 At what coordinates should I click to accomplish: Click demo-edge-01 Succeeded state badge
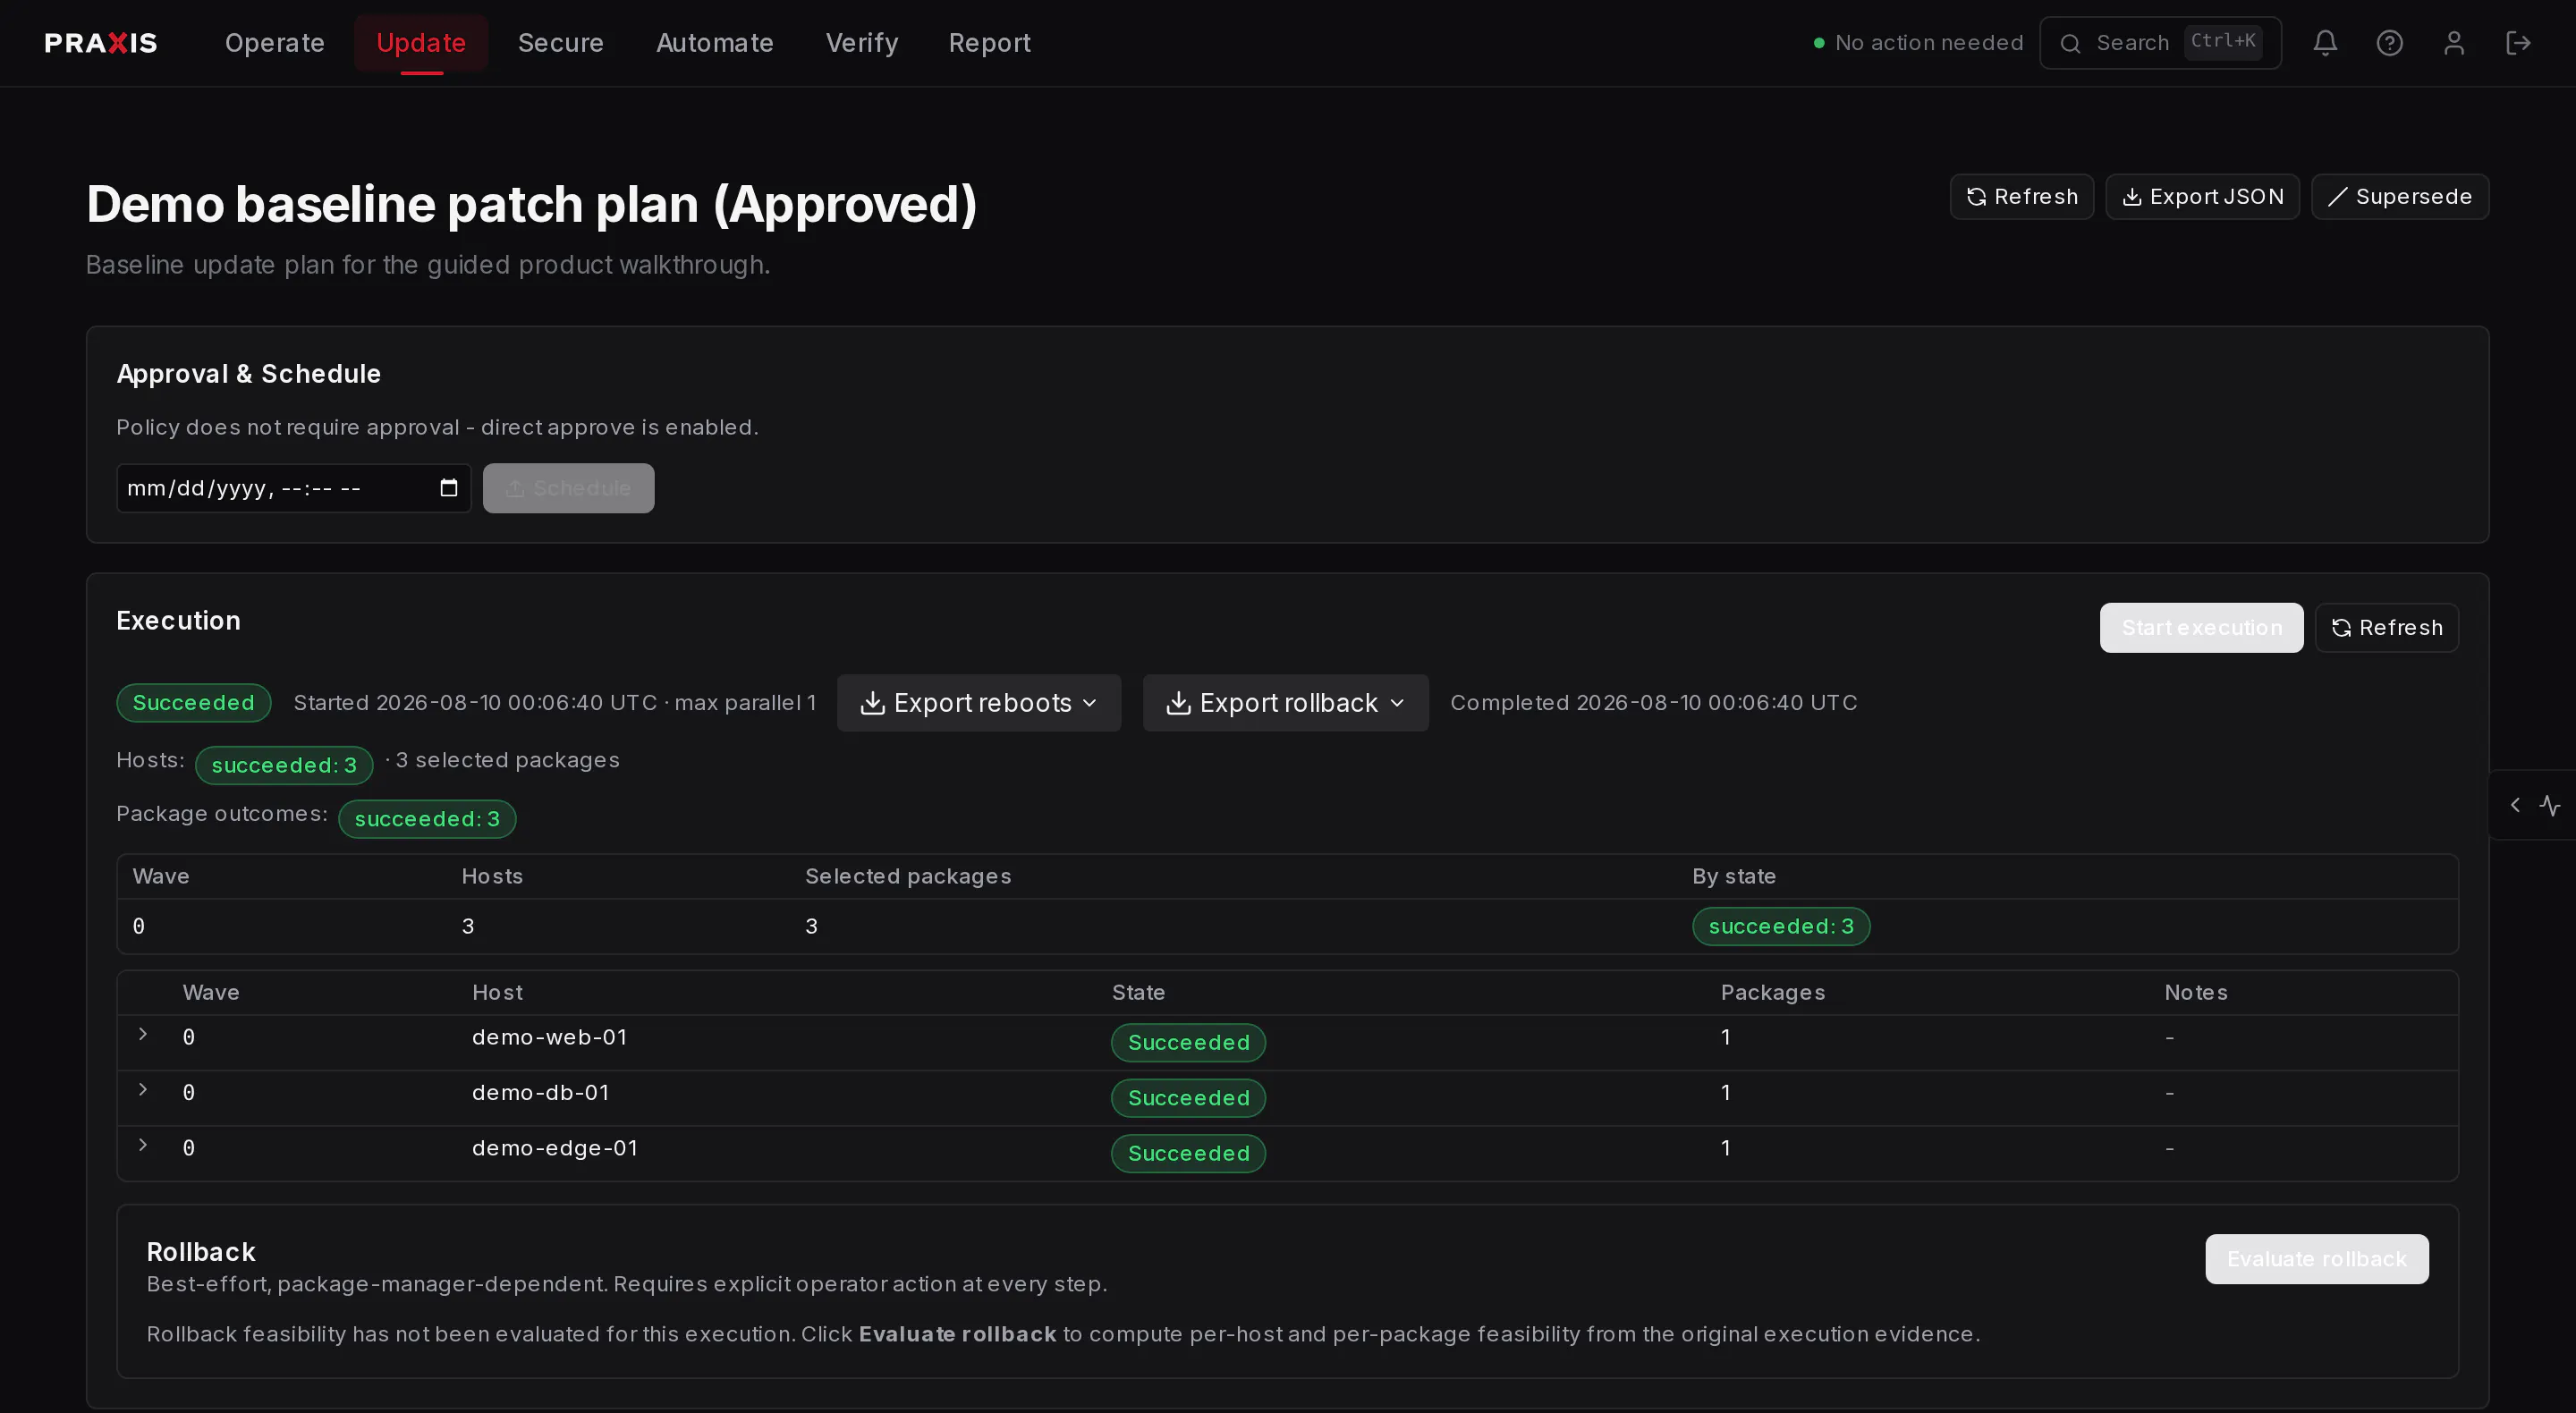(1188, 1153)
